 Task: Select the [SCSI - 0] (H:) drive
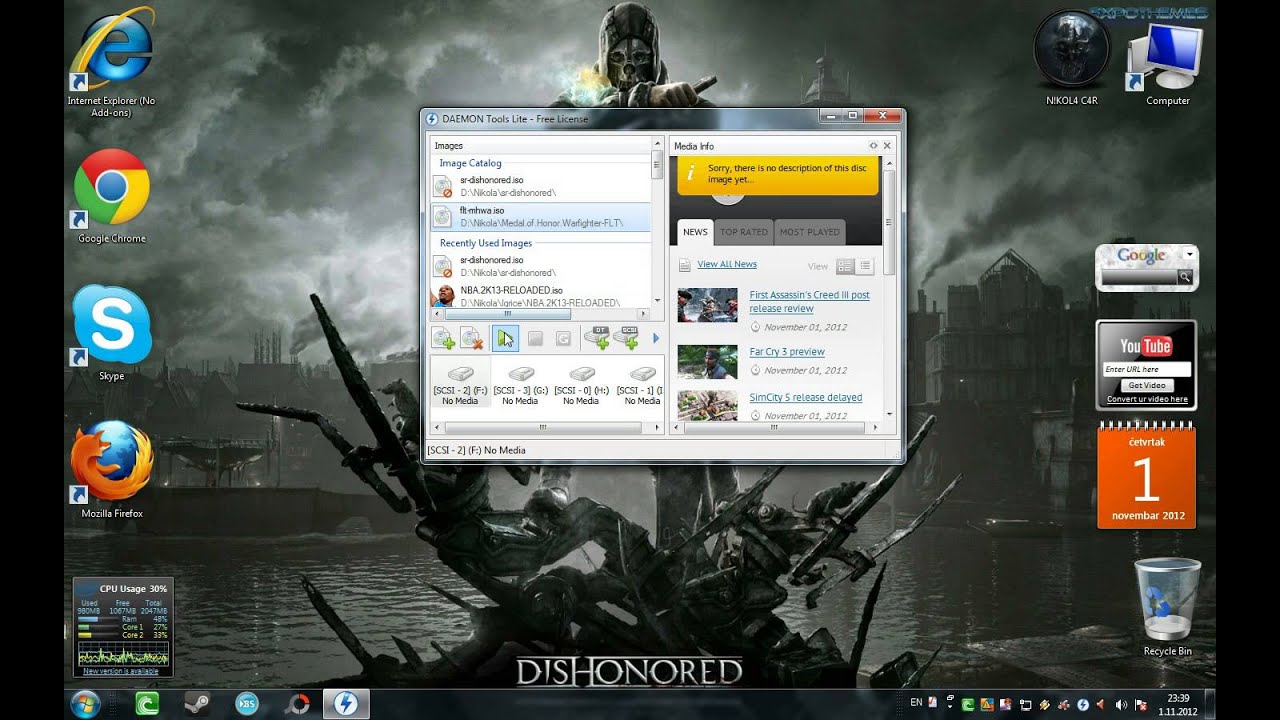pyautogui.click(x=581, y=384)
